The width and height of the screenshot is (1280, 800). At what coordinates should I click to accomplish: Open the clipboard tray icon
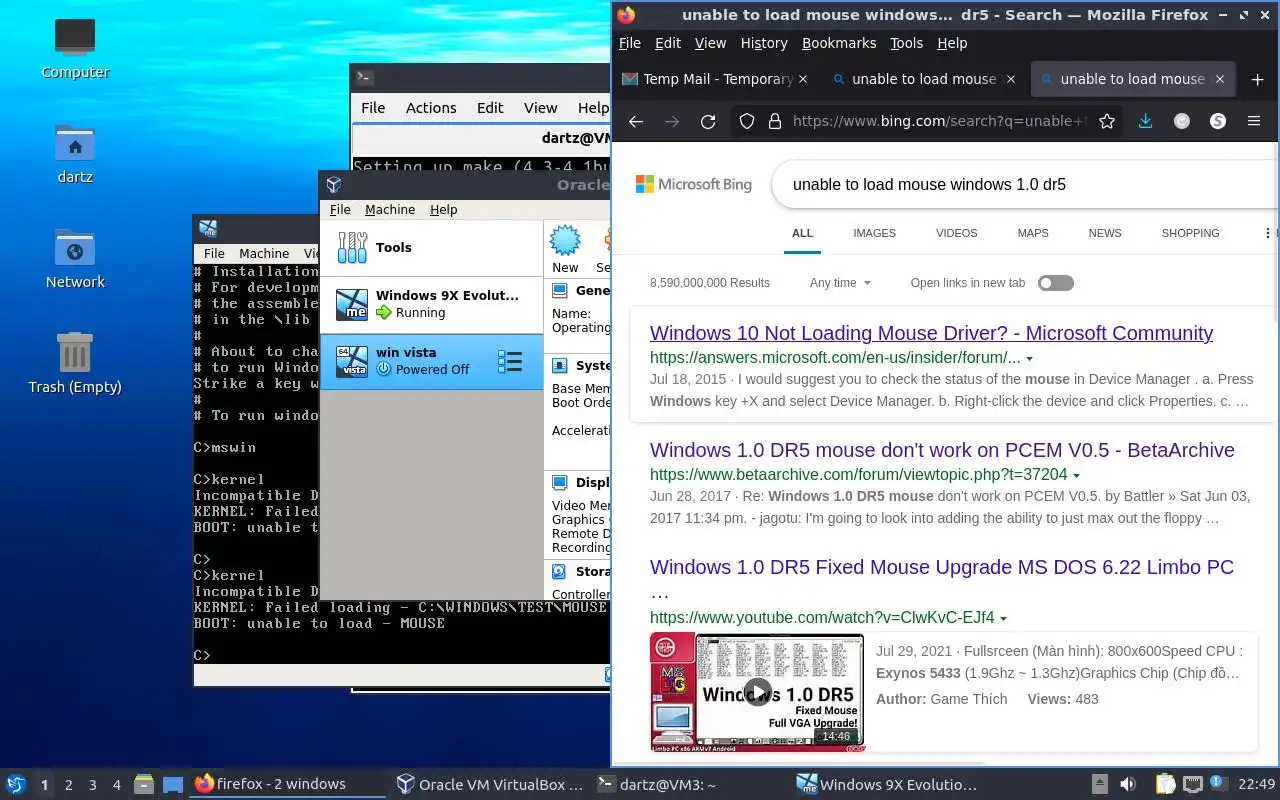1165,784
